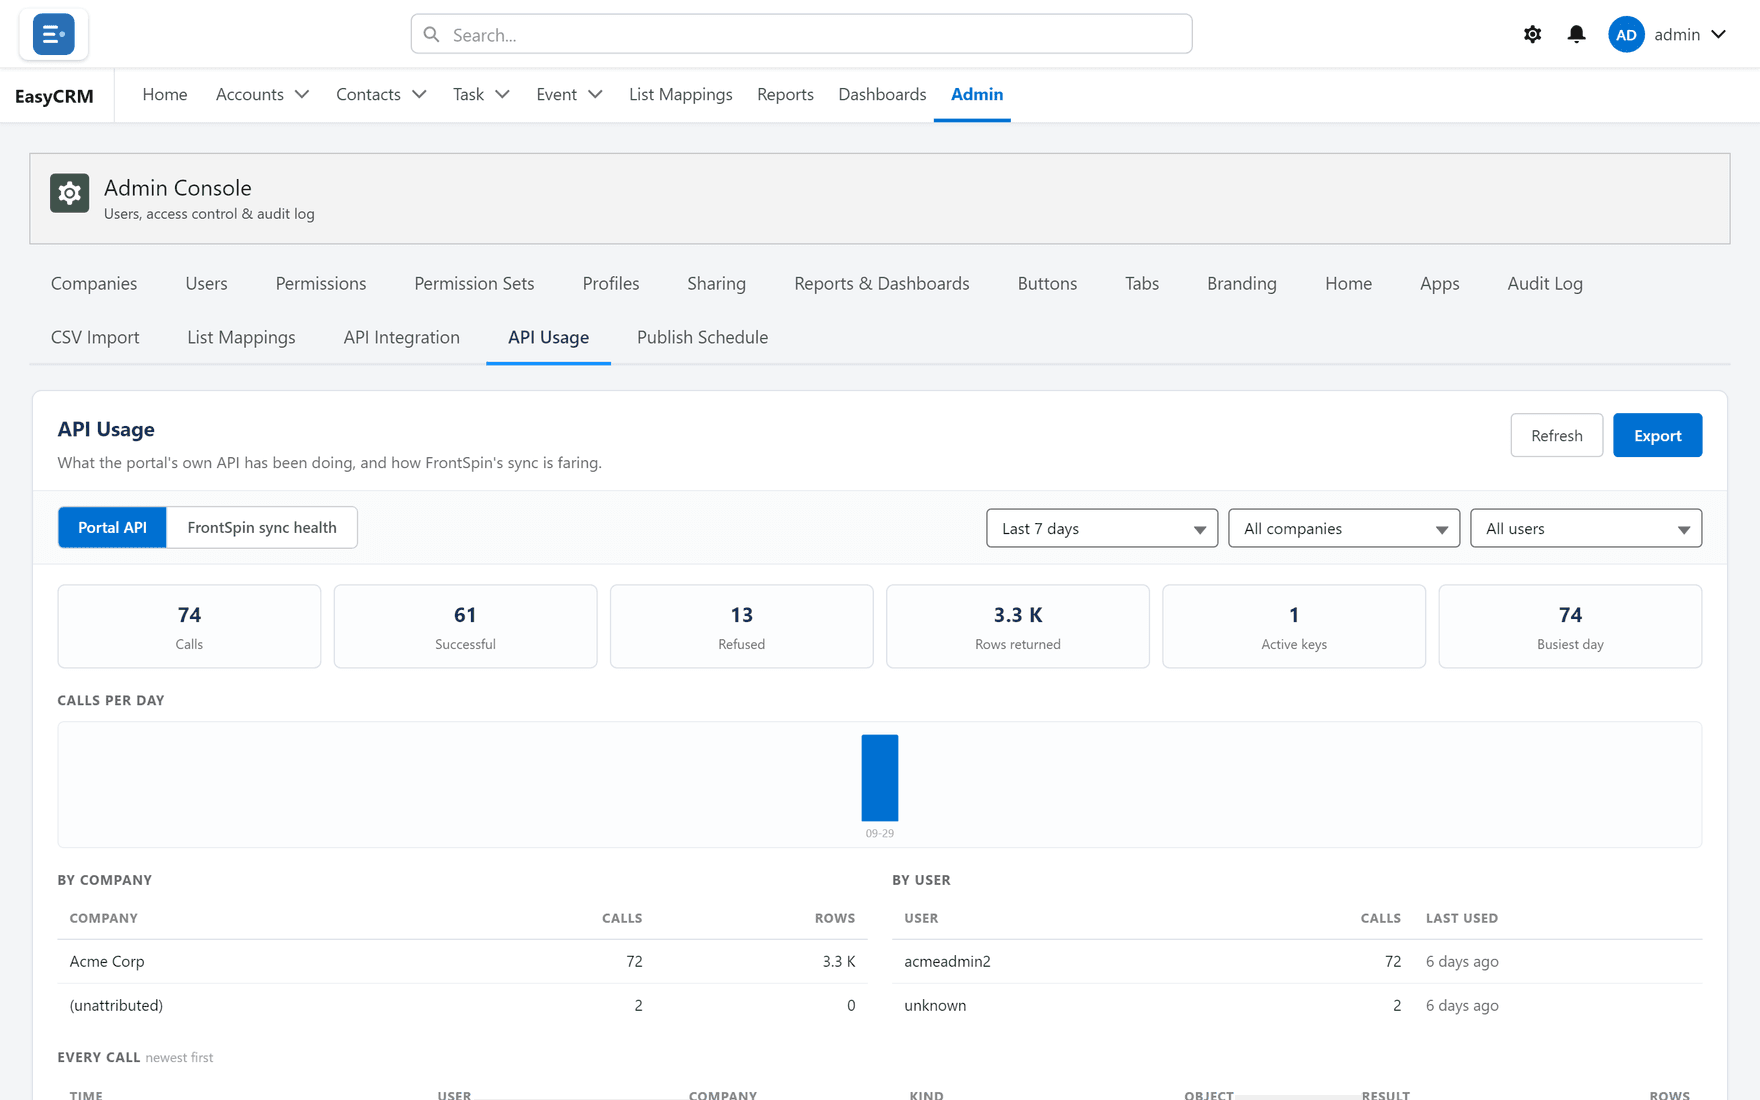Open the Tabs admin tab

pos(1142,283)
